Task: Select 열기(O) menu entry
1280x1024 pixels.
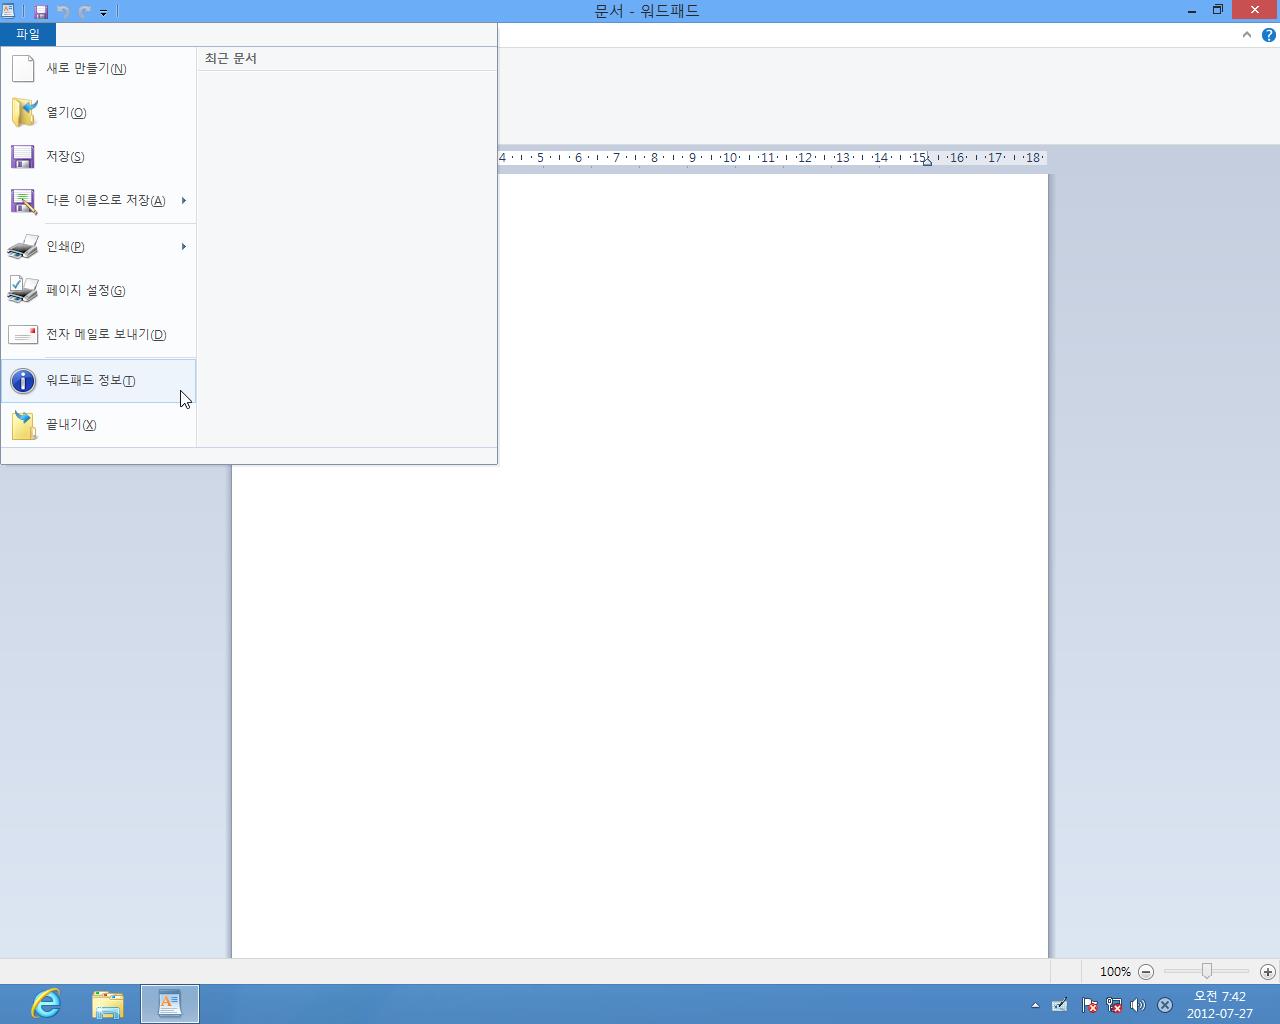Action: pos(98,113)
